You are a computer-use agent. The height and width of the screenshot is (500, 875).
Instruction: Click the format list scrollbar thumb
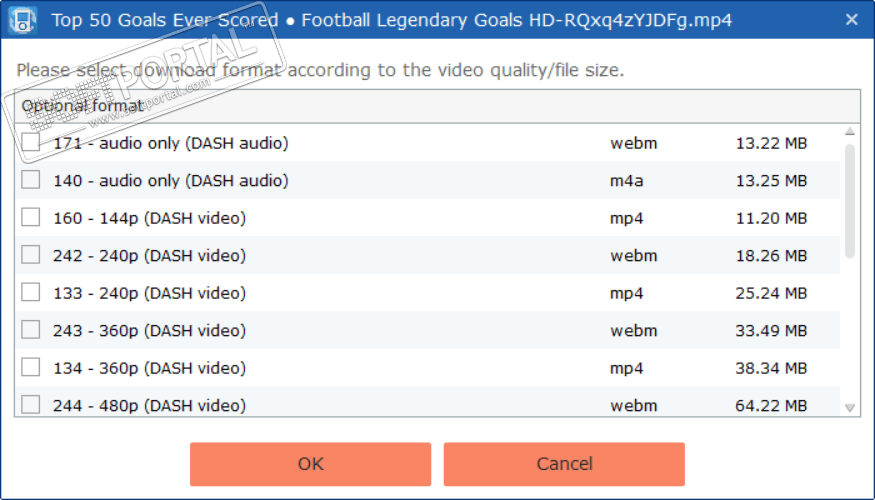850,200
